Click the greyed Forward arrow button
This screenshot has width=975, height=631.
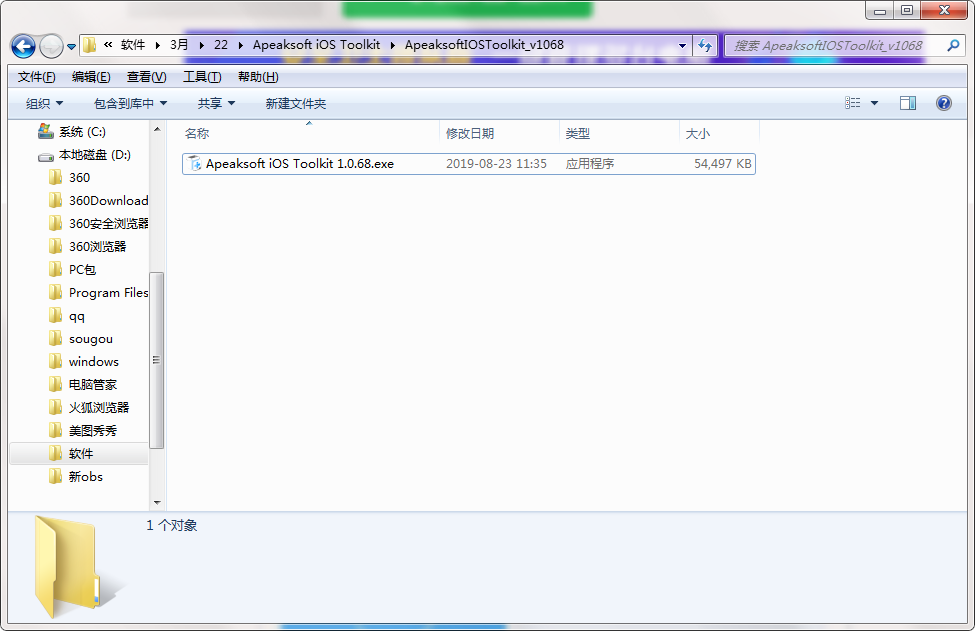(51, 46)
